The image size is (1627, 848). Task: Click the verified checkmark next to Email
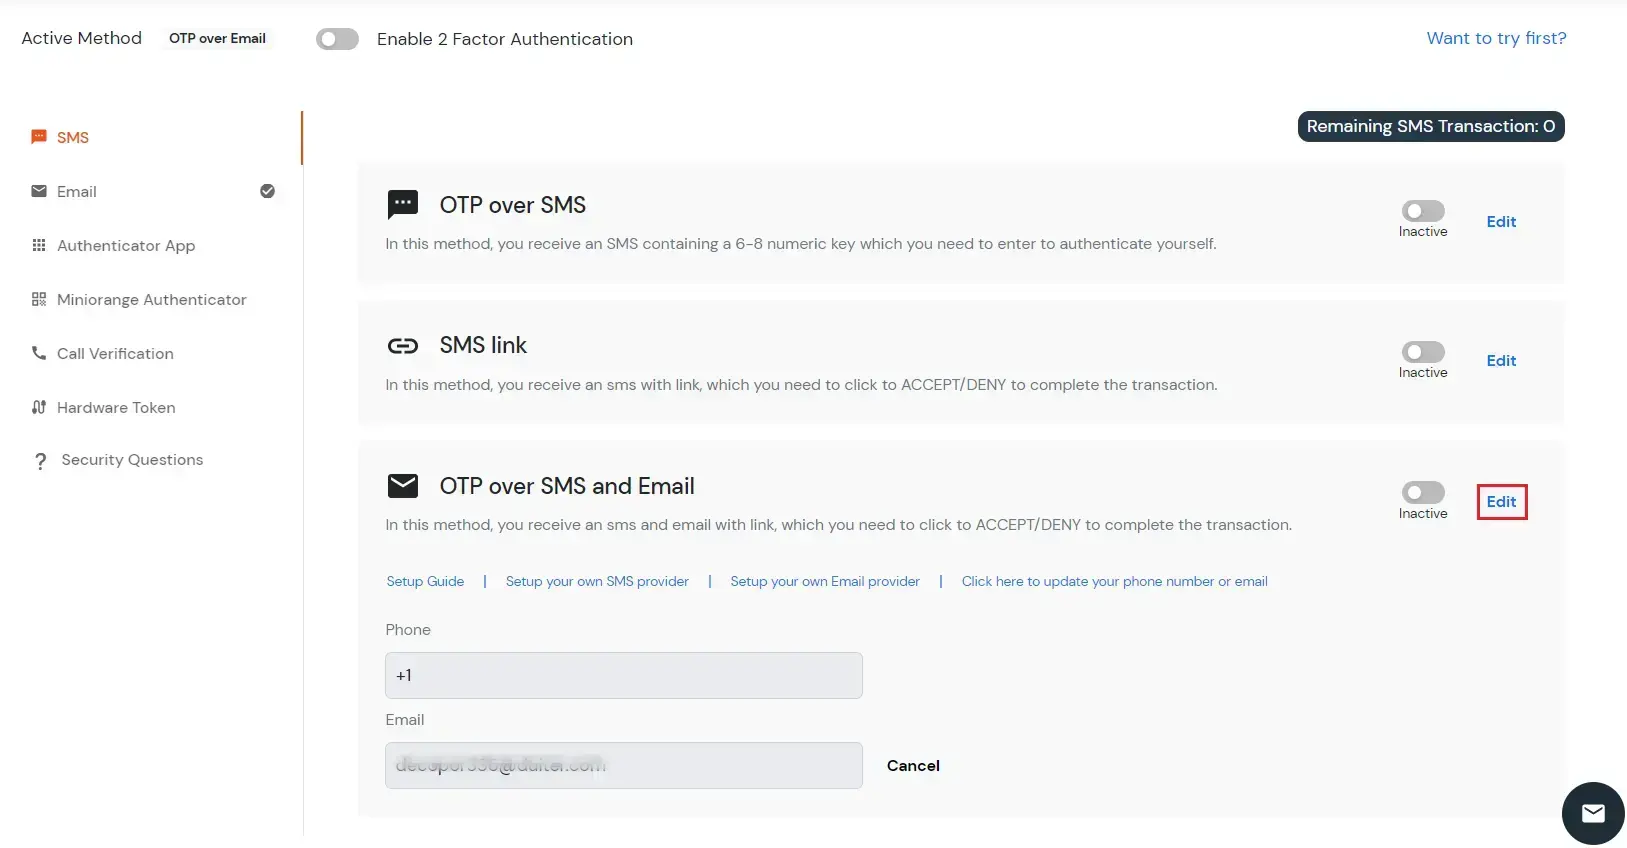coord(267,191)
